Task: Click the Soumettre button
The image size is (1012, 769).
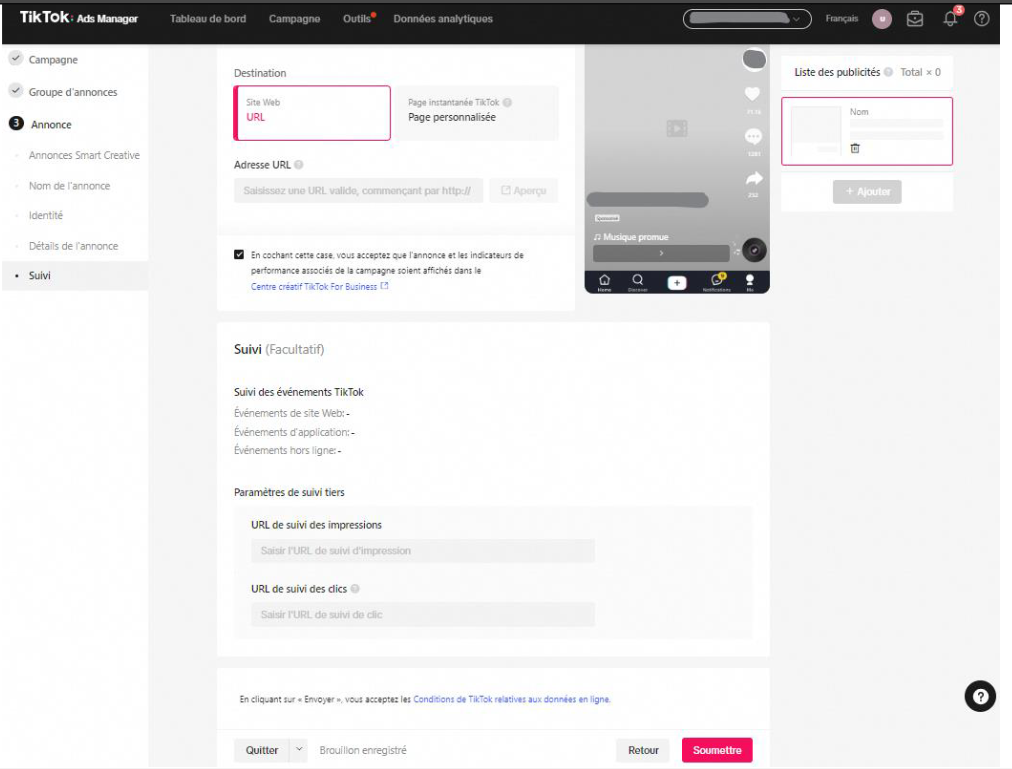Action: coord(717,750)
